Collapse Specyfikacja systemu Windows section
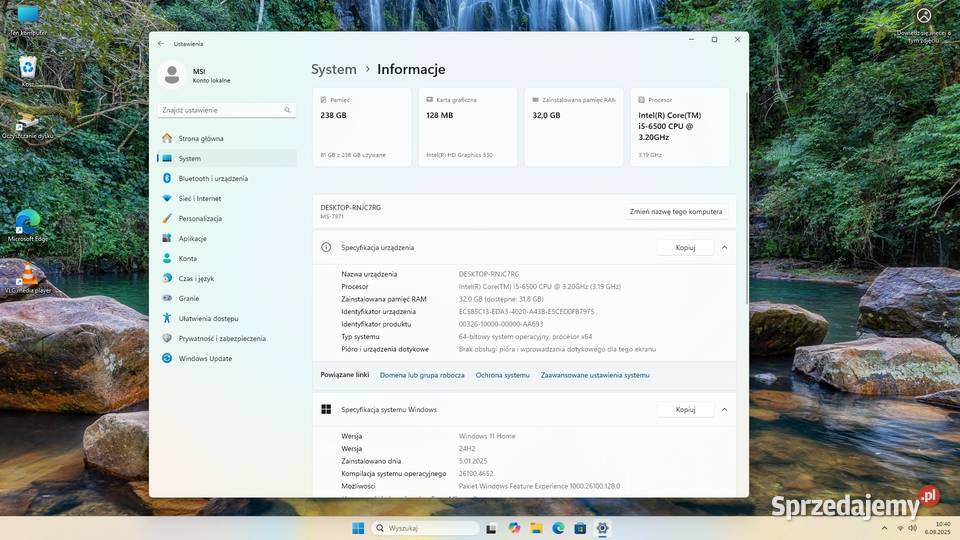 [724, 410]
